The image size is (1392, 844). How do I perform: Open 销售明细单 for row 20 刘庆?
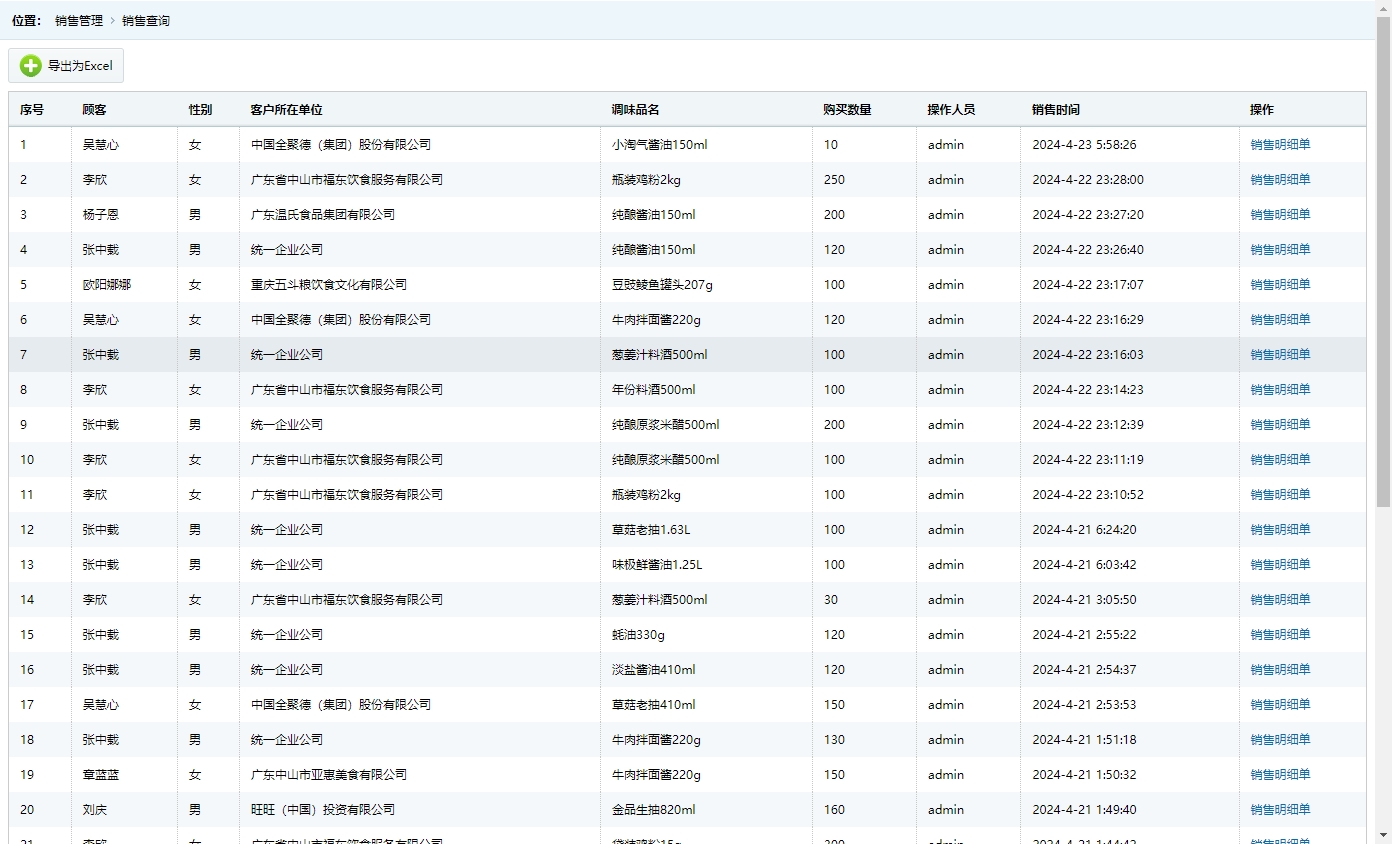point(1279,810)
